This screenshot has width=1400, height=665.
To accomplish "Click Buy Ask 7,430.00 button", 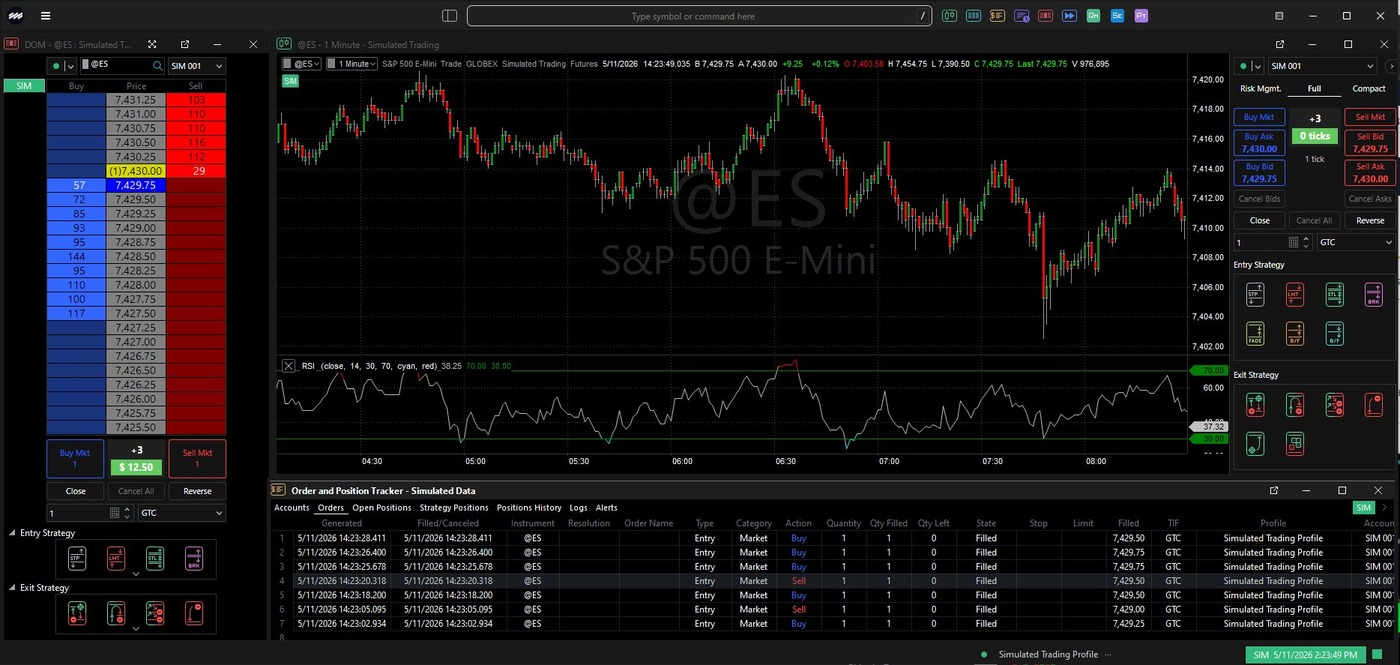I will (1259, 142).
